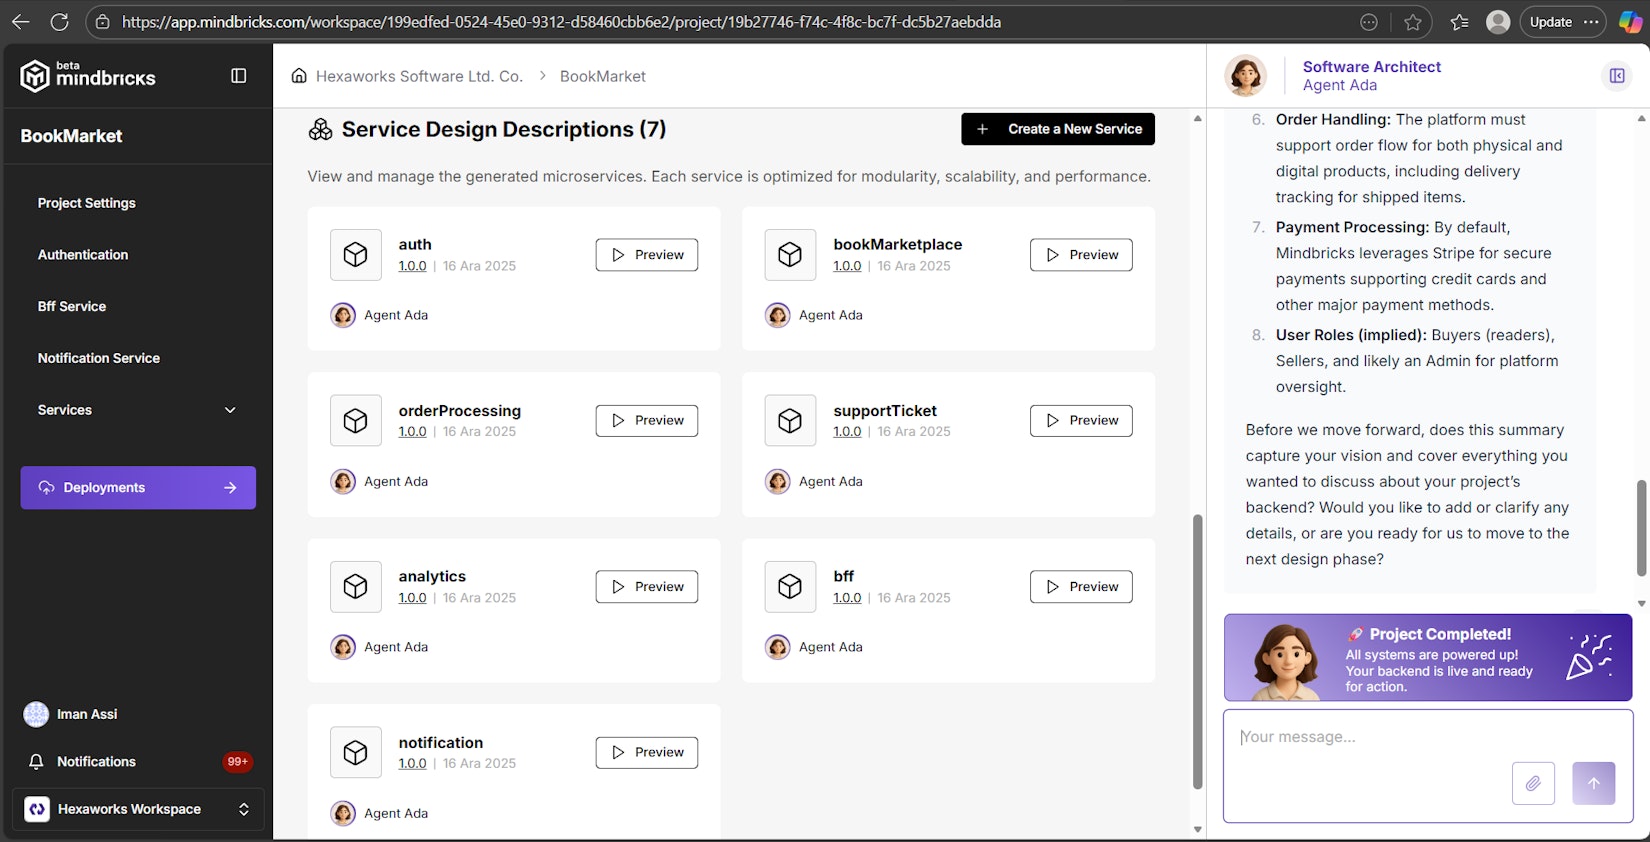
Task: Click the supportTicket service cube icon
Action: pos(790,421)
